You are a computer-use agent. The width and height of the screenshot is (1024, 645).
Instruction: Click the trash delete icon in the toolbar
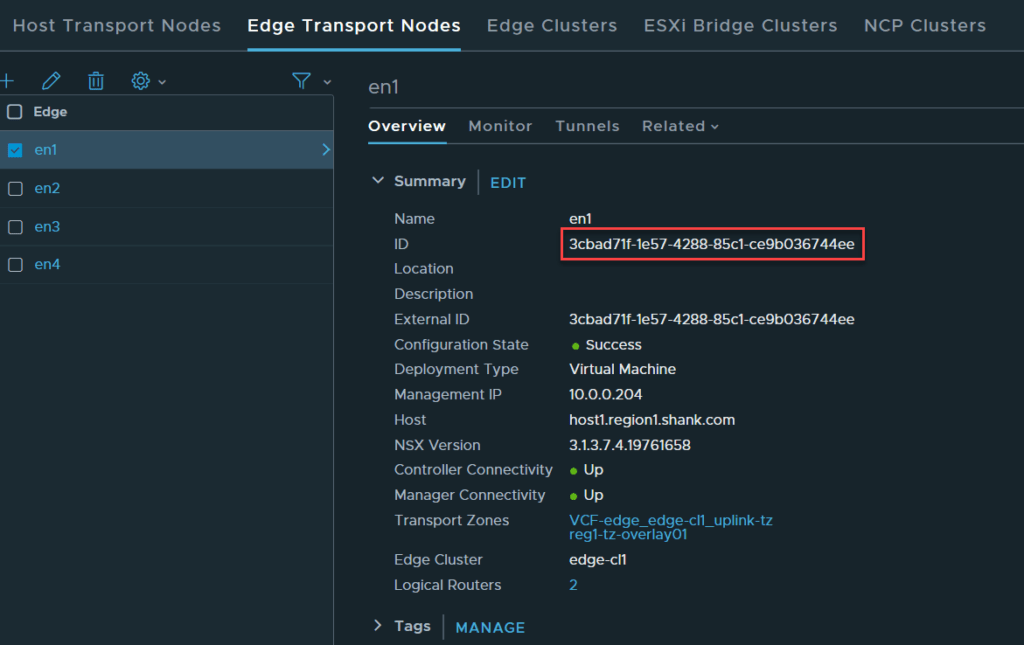click(96, 81)
